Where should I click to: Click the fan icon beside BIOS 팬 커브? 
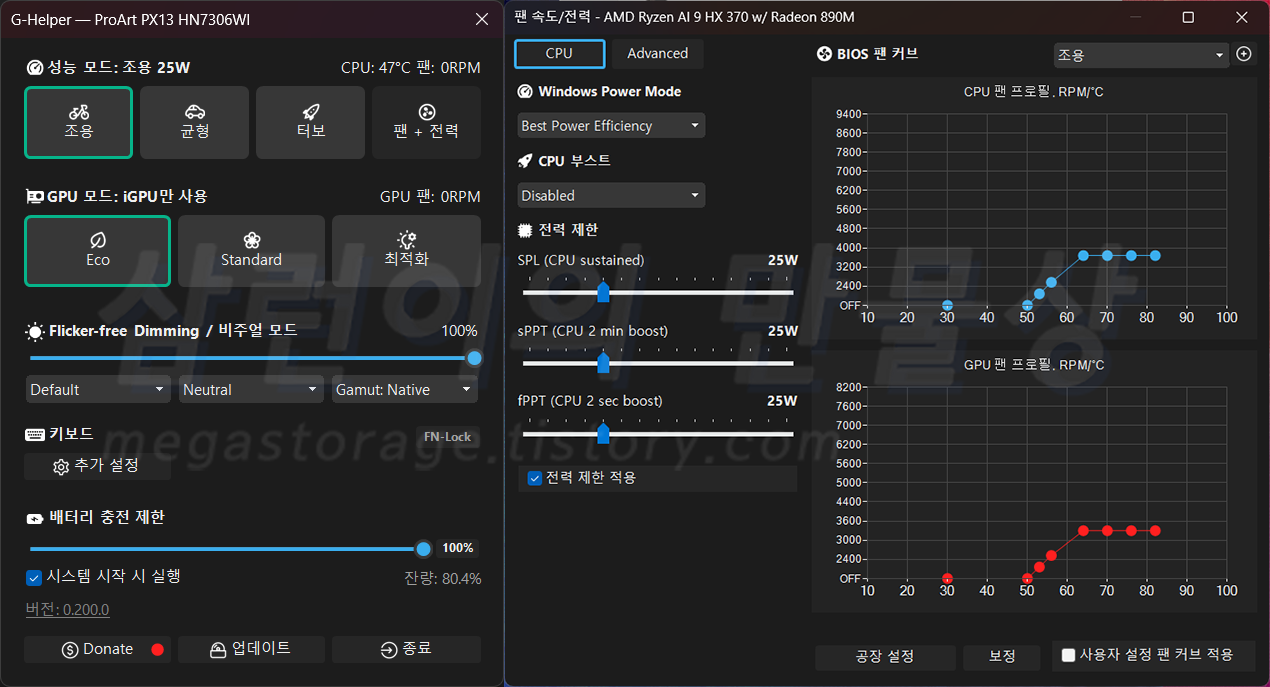825,54
